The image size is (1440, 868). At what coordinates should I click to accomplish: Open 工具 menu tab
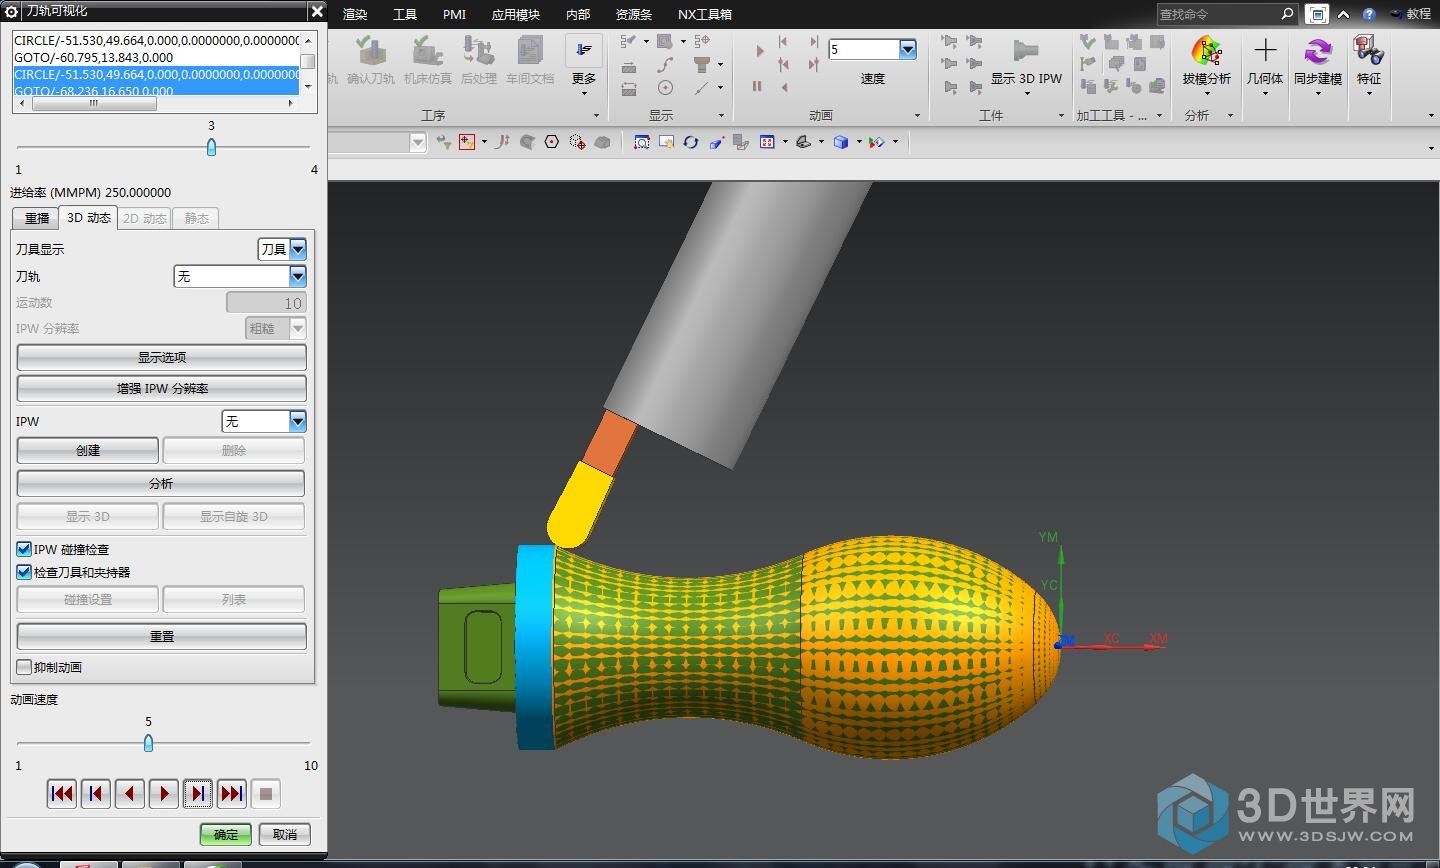click(x=405, y=14)
